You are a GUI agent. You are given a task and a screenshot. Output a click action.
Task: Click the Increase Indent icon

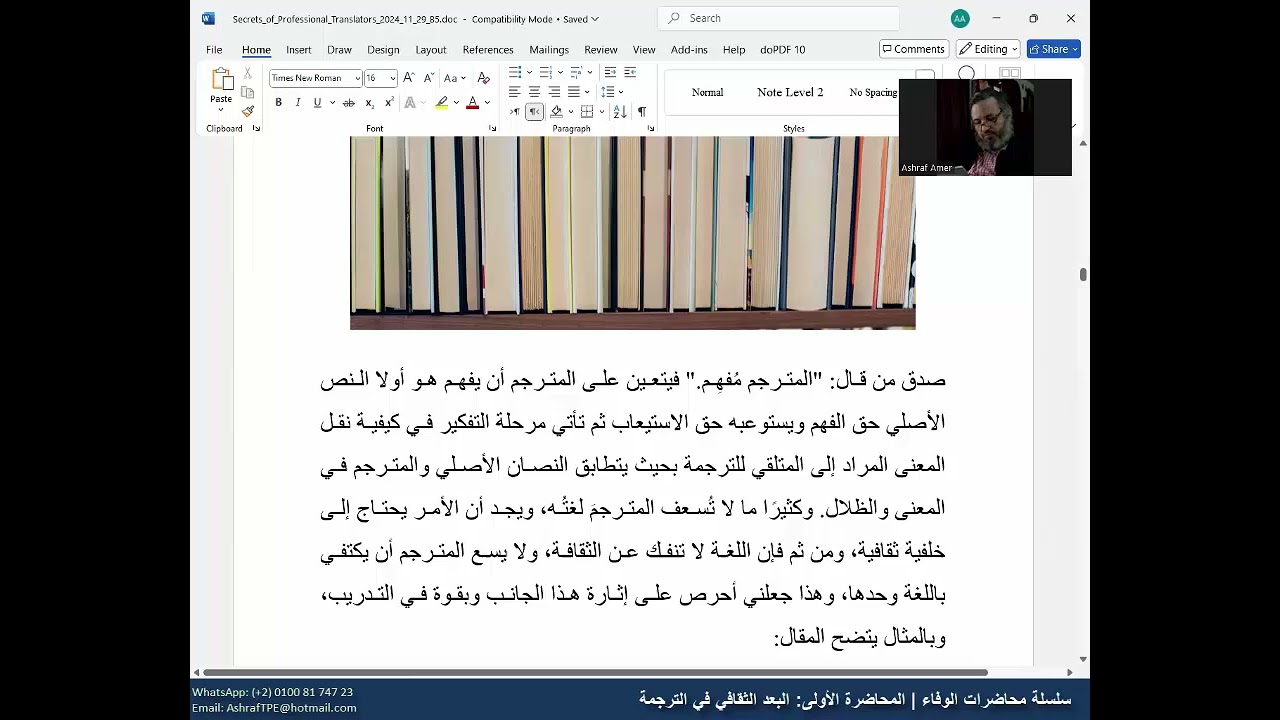(630, 73)
